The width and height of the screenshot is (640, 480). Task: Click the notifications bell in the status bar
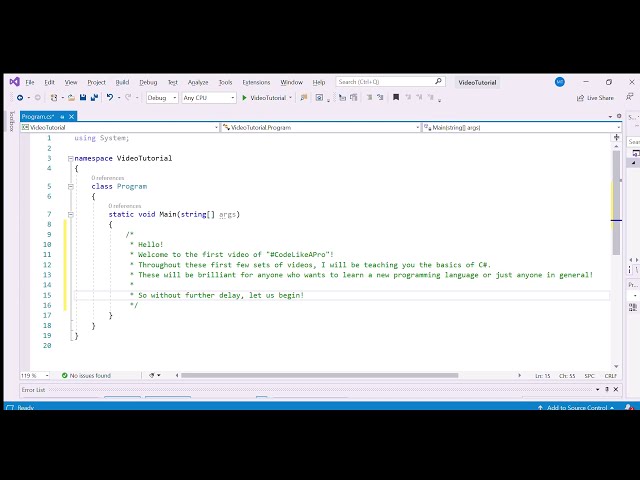[629, 407]
